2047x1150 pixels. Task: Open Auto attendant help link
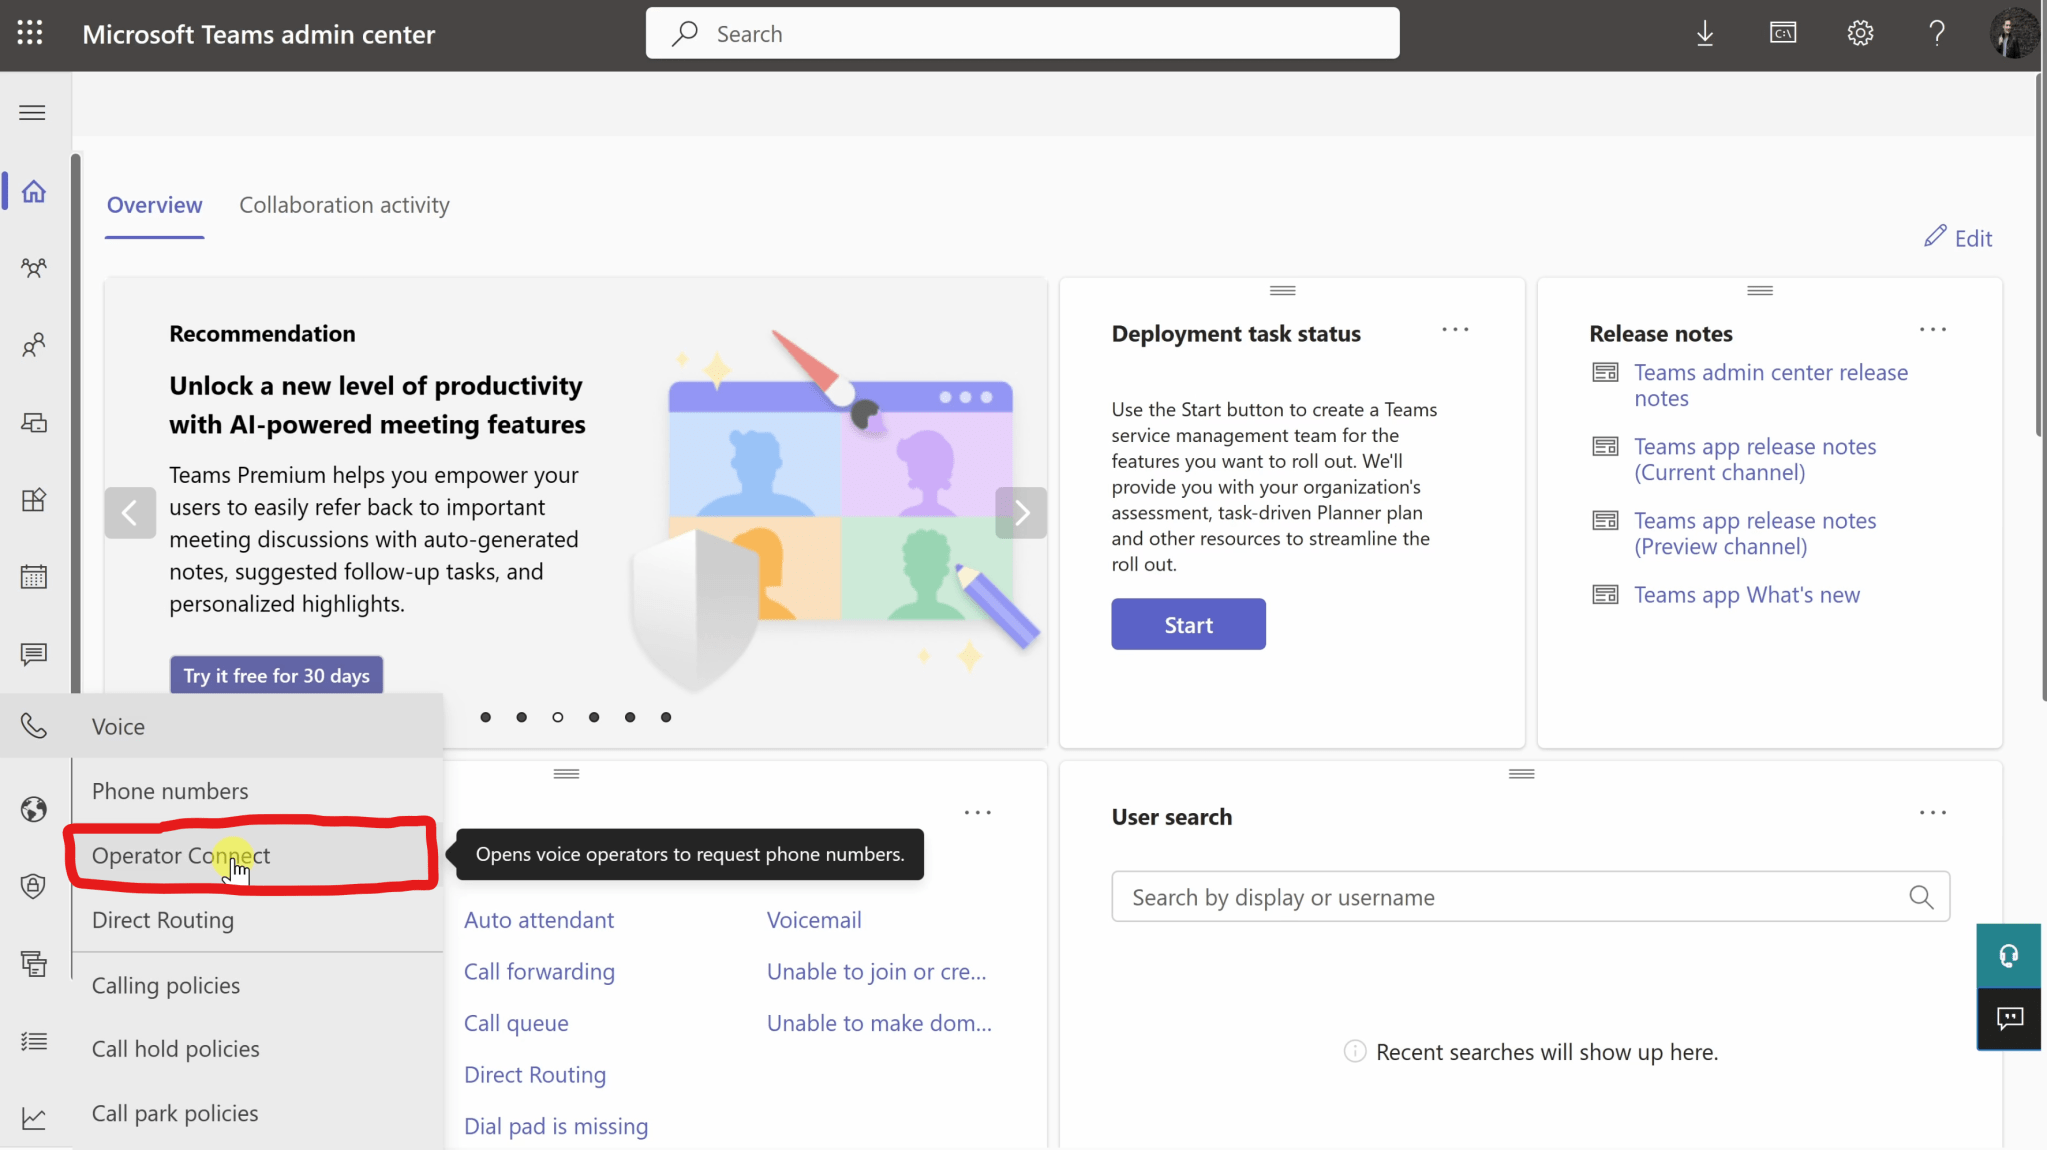click(x=539, y=920)
